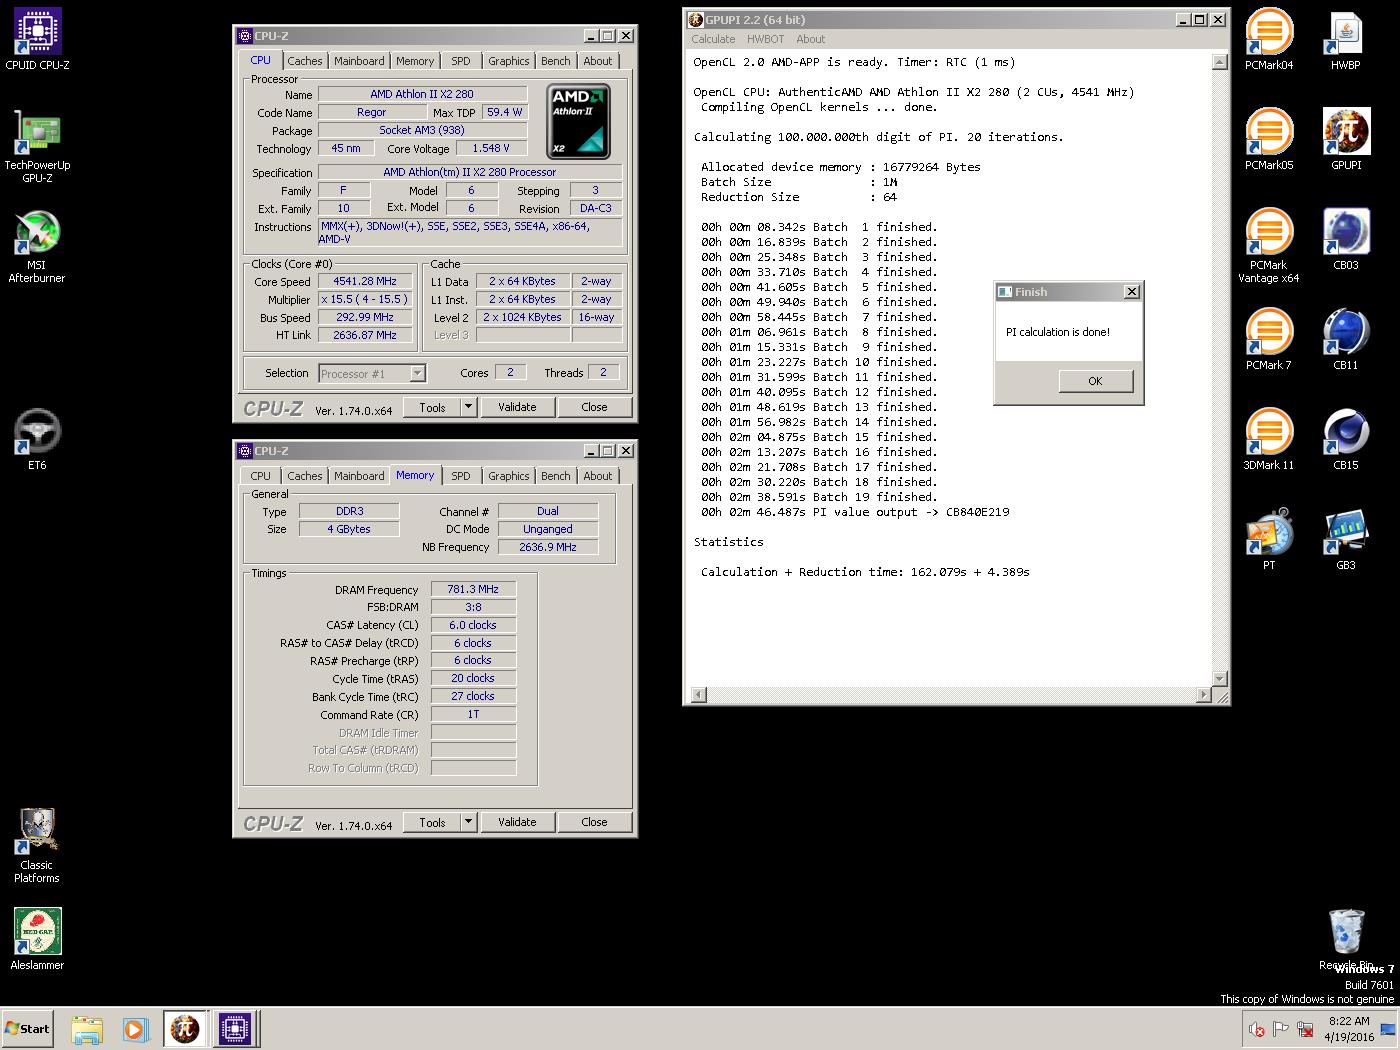
Task: Click the Core Speed value 4541.28 MHz
Action: (365, 281)
